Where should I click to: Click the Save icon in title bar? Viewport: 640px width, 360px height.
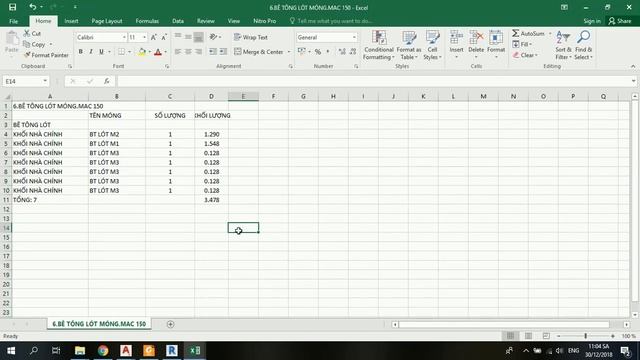(x=13, y=7)
